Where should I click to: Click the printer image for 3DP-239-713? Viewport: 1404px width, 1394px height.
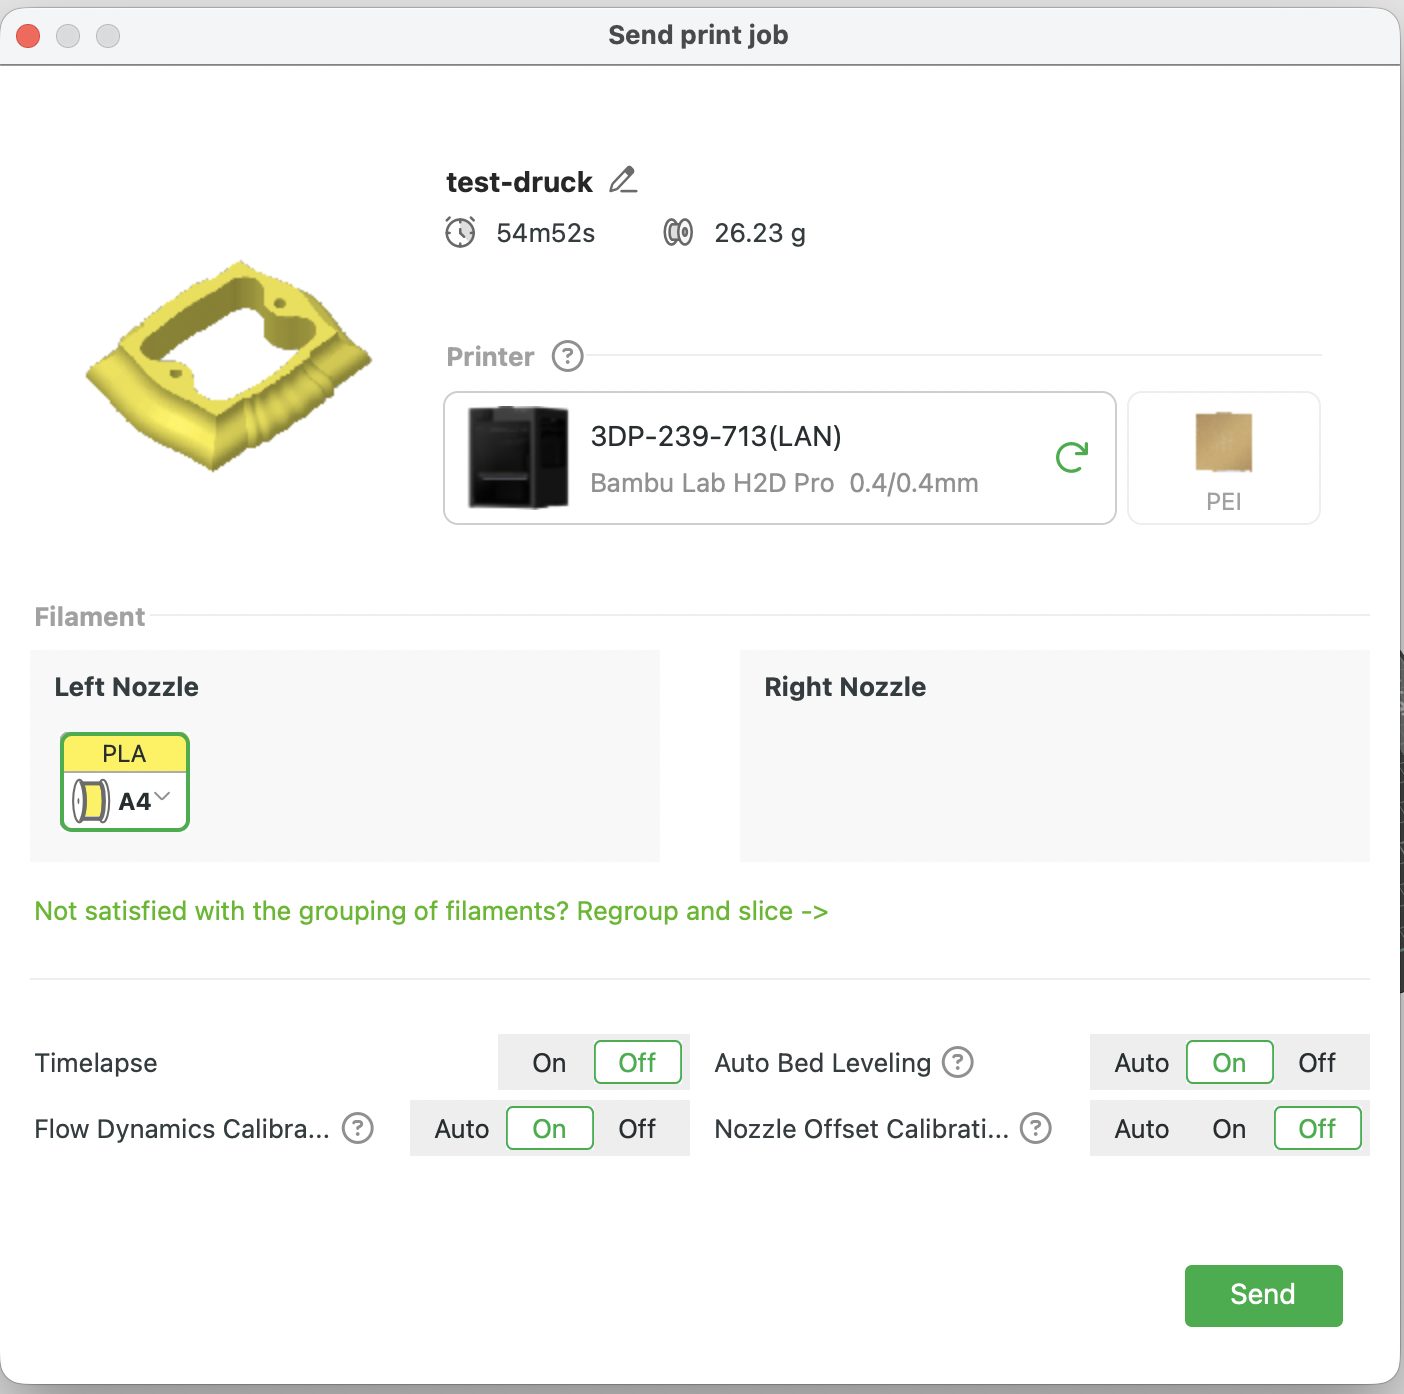click(x=518, y=457)
